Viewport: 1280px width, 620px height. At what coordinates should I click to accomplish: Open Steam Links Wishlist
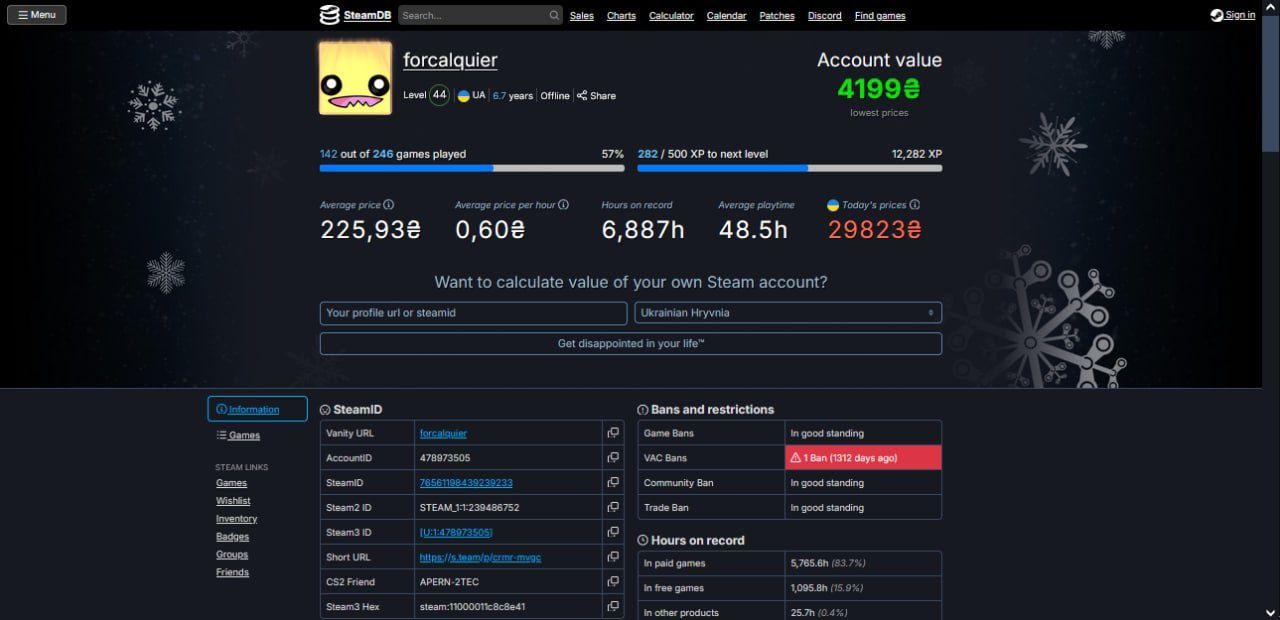(233, 501)
